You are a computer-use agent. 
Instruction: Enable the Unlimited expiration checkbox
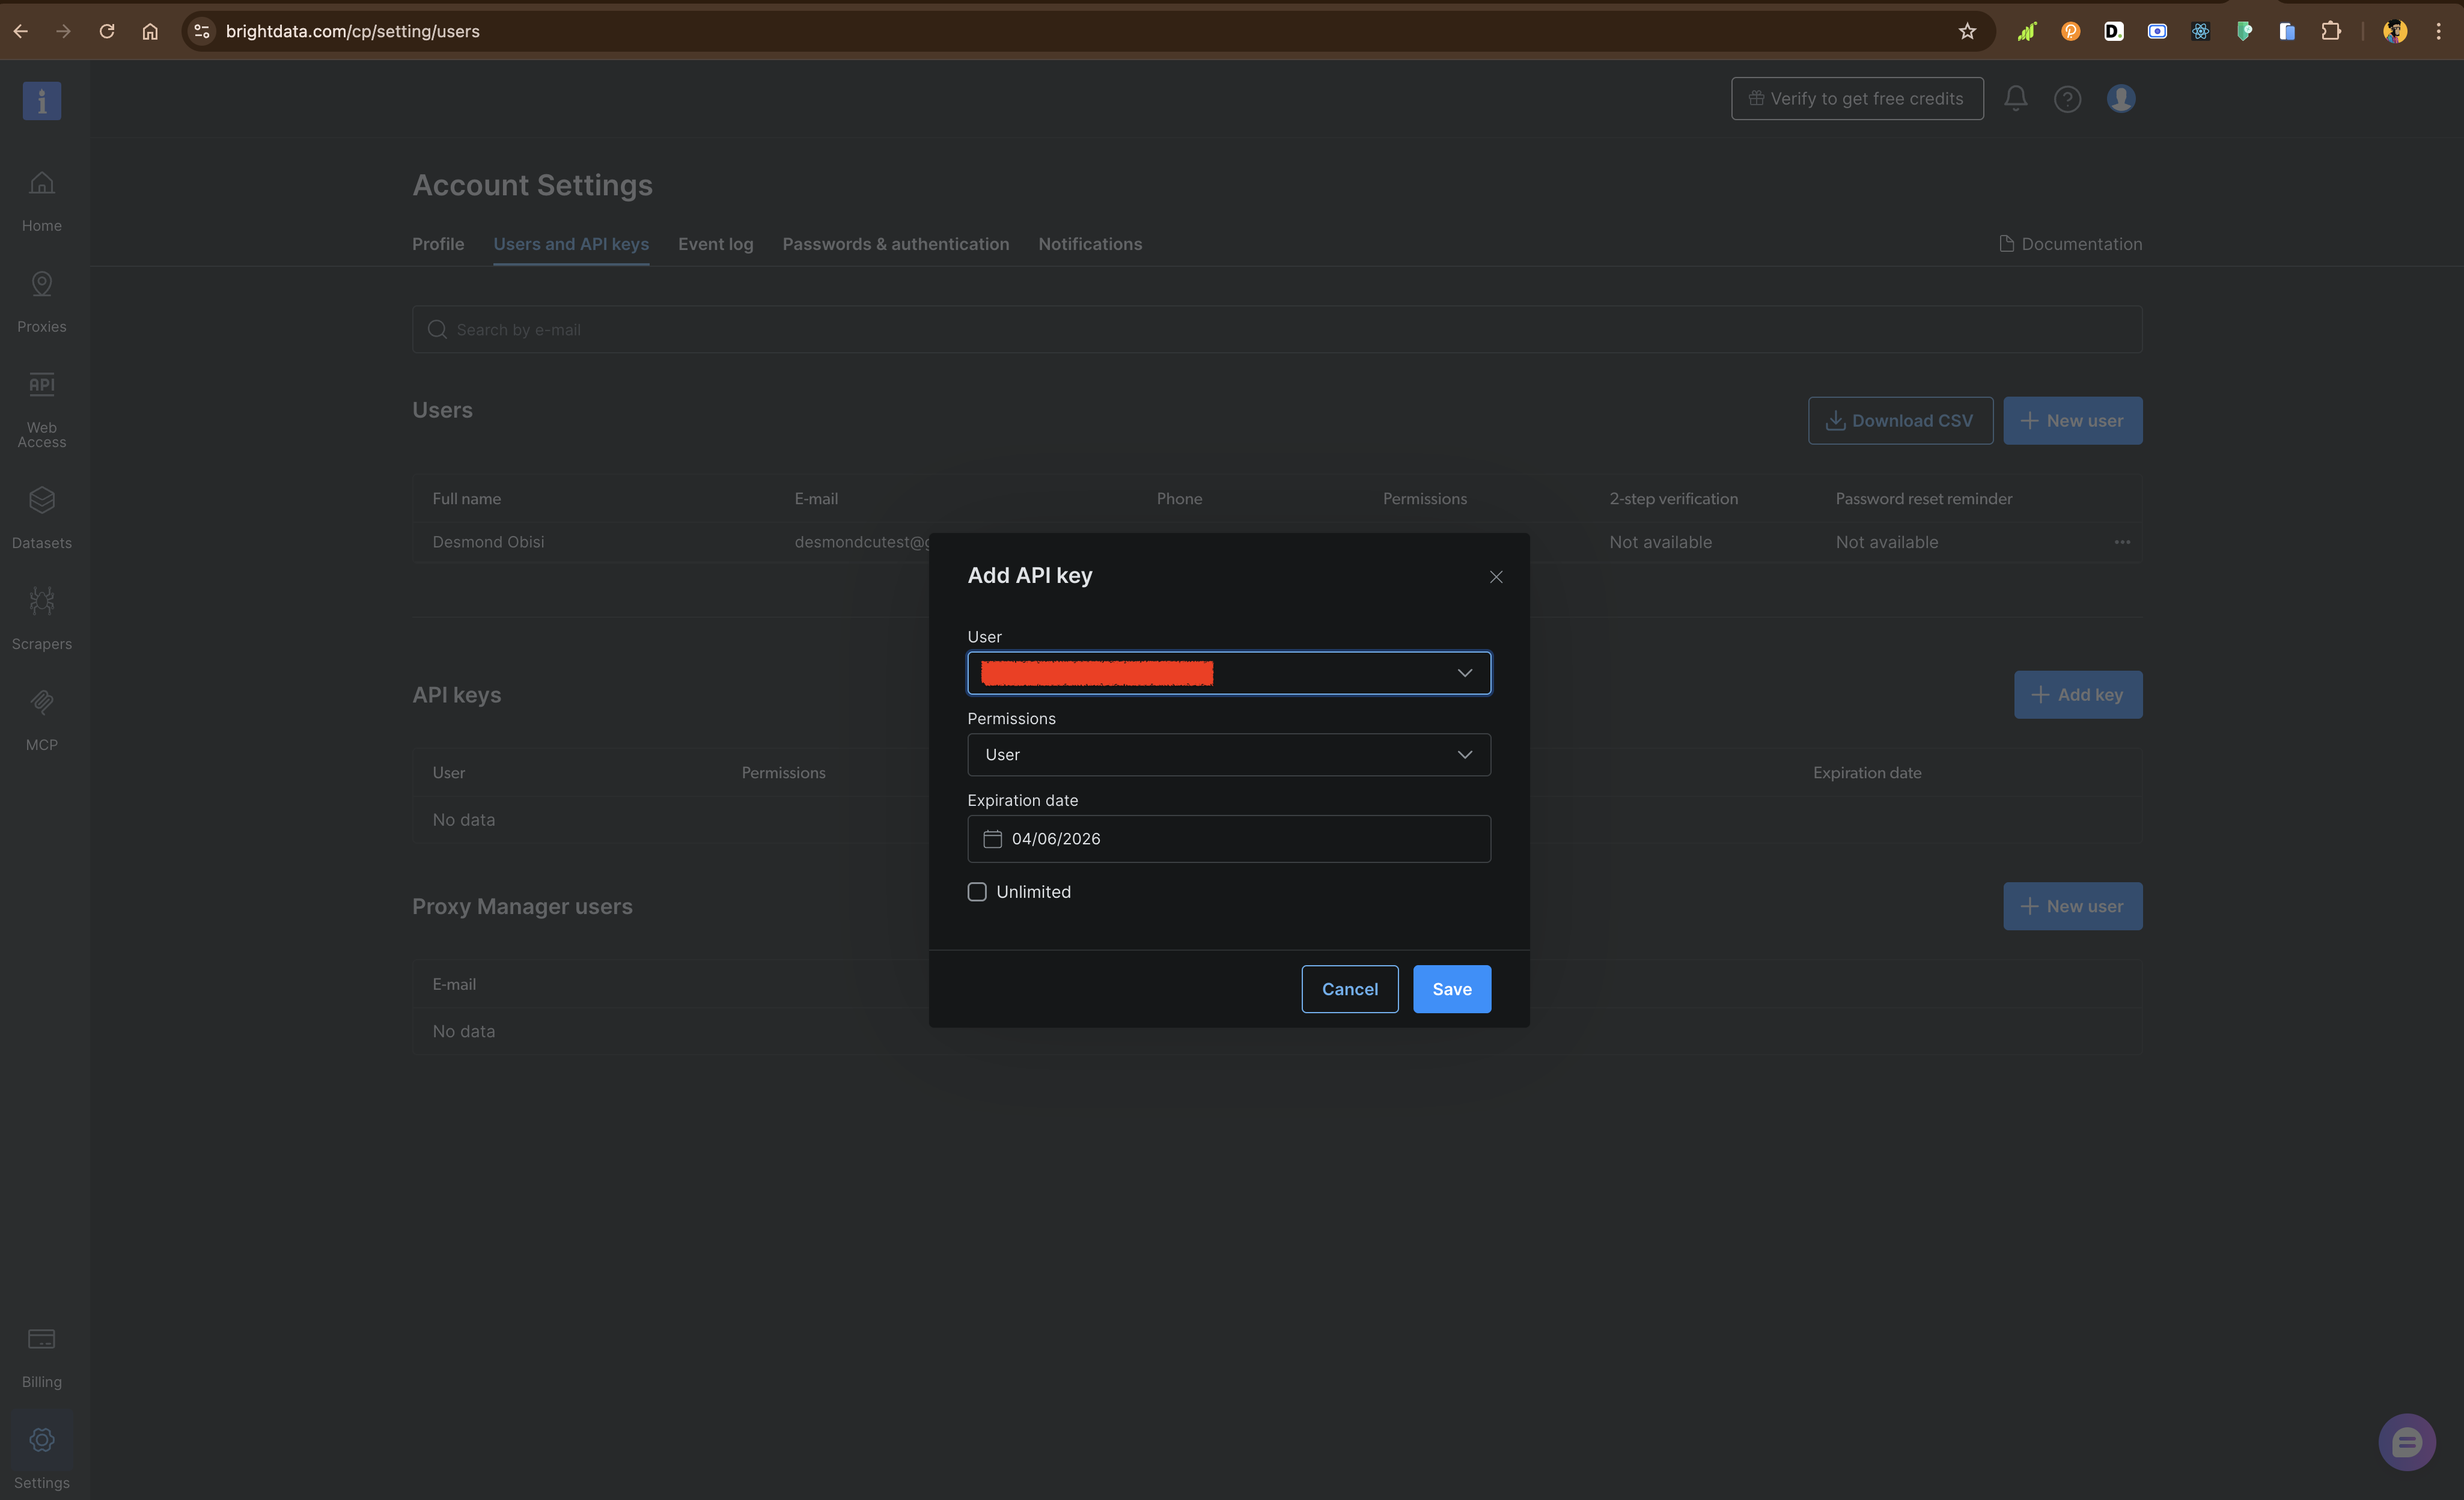(x=977, y=891)
